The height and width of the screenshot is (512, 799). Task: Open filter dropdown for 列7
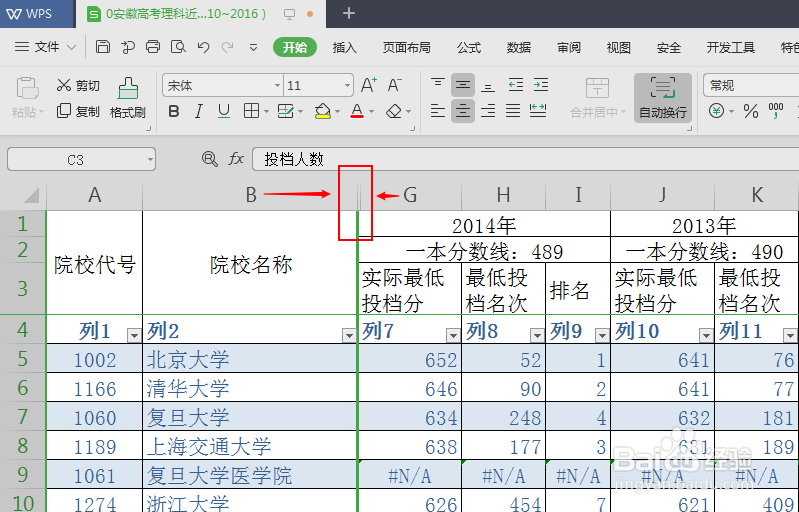[x=453, y=335]
